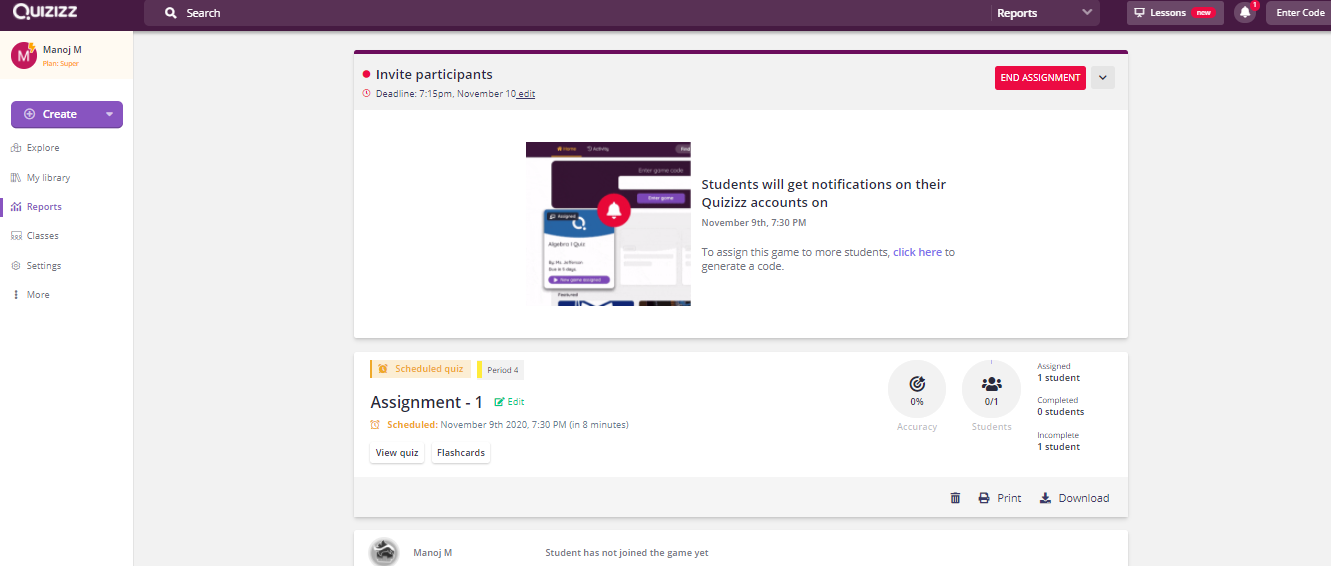Viewport: 1331px width, 566px height.
Task: Click the notification preview thumbnail image
Action: (608, 224)
